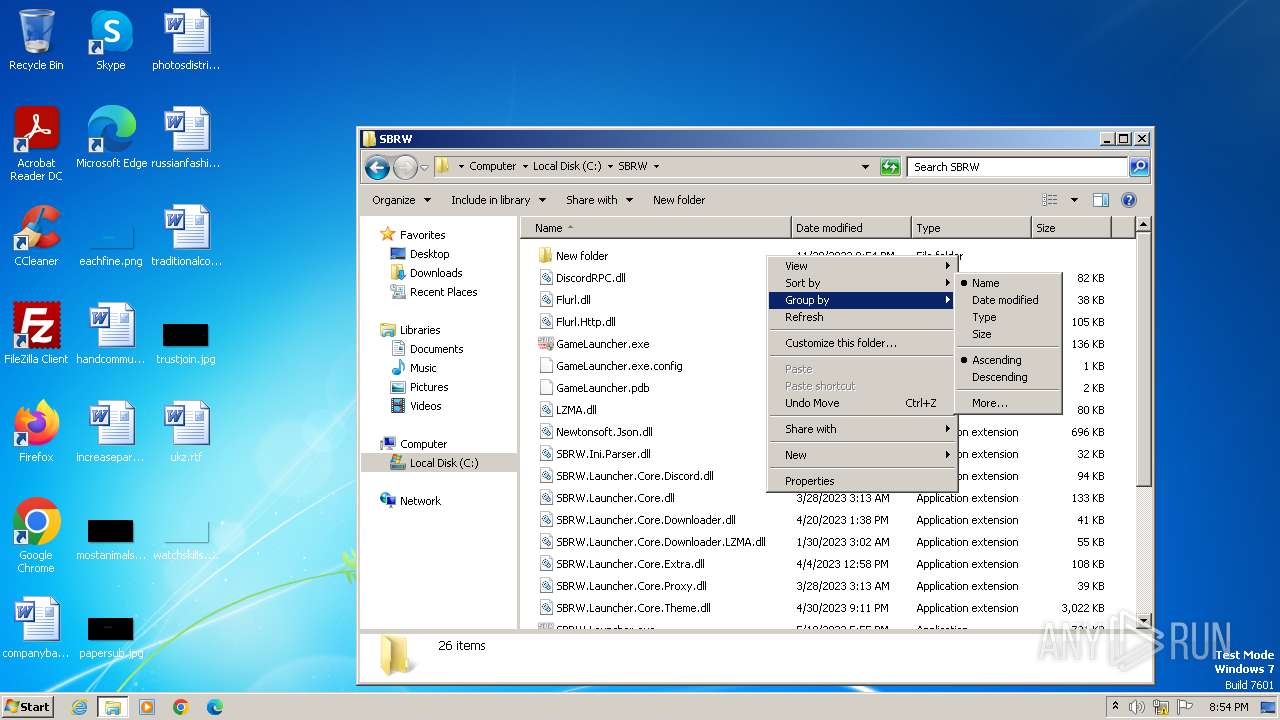The height and width of the screenshot is (720, 1280).
Task: Open CCleaner desktop shortcut
Action: pos(36,236)
